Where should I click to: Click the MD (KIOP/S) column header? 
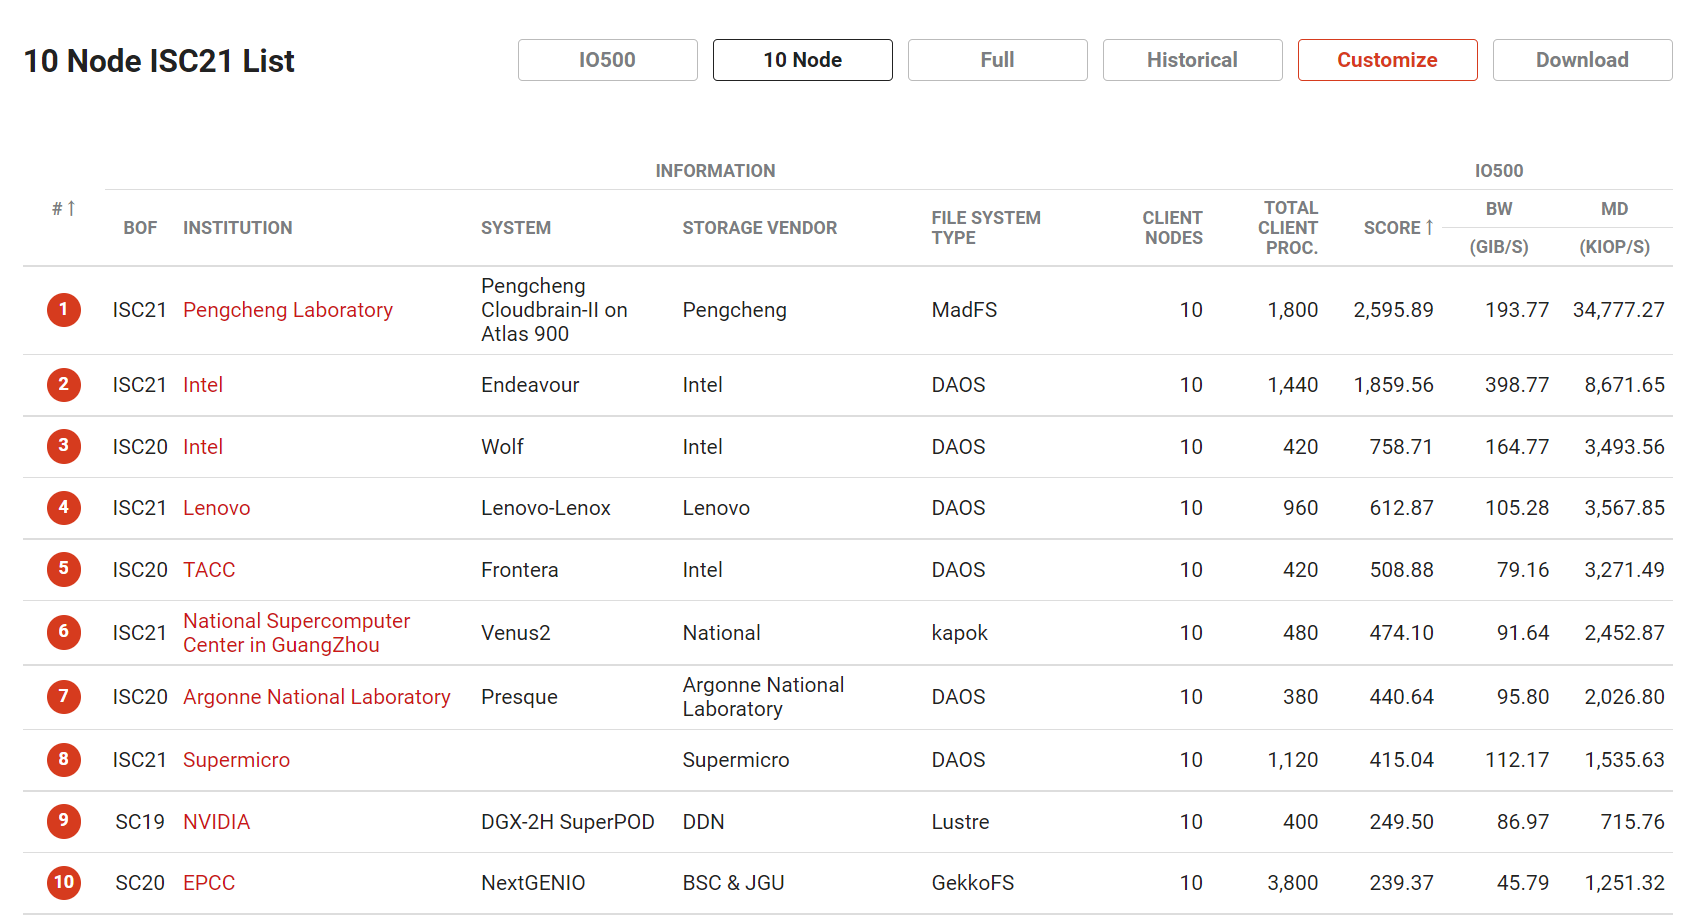(1615, 228)
